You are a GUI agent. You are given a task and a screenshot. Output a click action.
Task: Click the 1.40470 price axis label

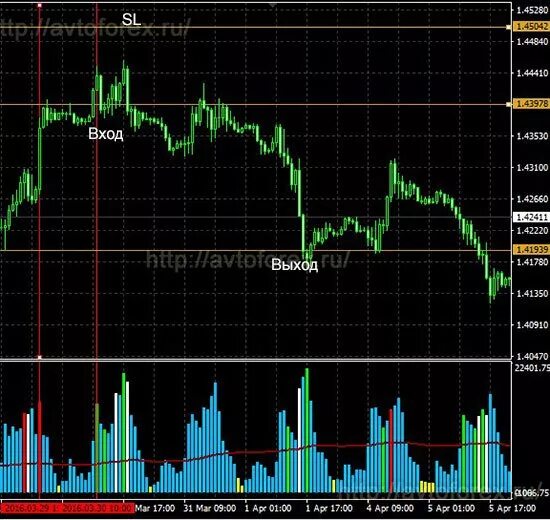532,356
